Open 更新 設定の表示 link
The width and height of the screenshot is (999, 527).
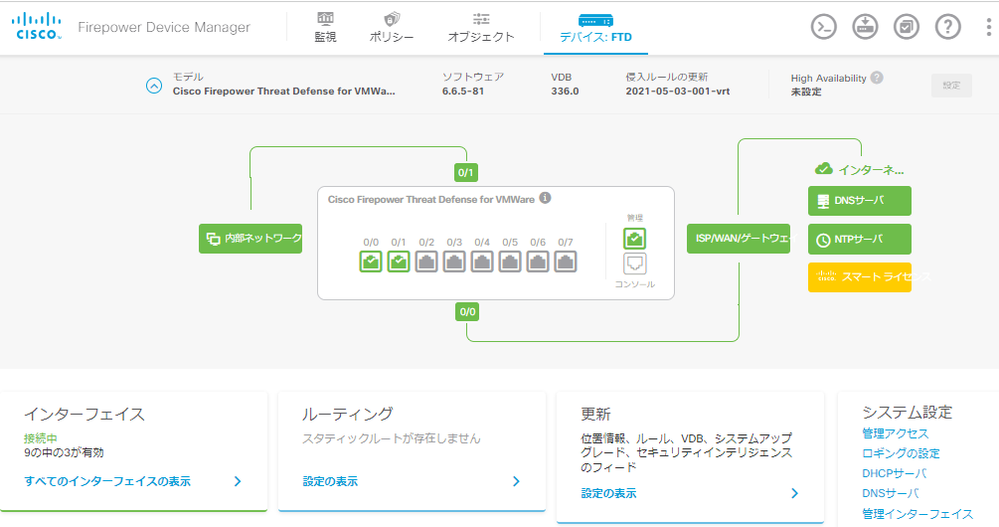pos(608,493)
